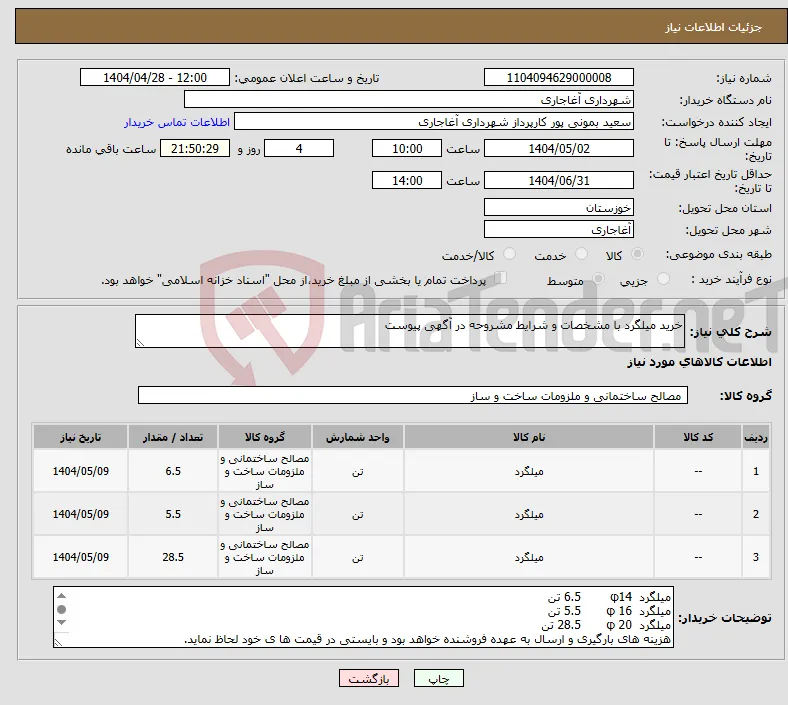
Task: Click the buyer name field شهرداری آغاجاری
Action: tap(409, 99)
